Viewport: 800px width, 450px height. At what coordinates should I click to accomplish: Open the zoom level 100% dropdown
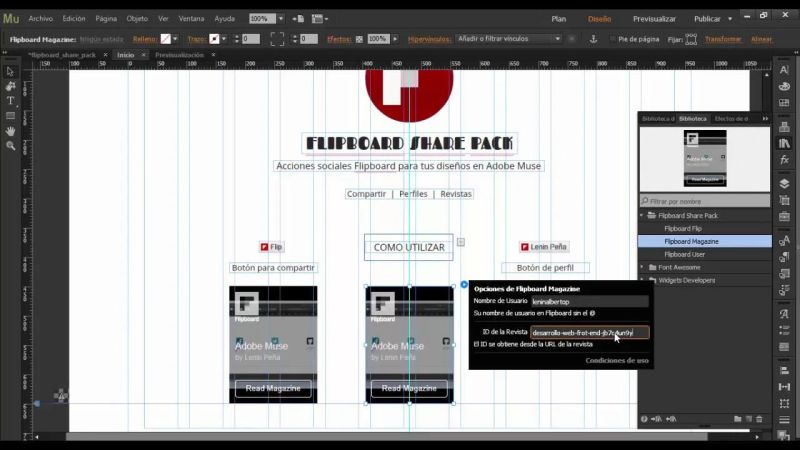[281, 18]
